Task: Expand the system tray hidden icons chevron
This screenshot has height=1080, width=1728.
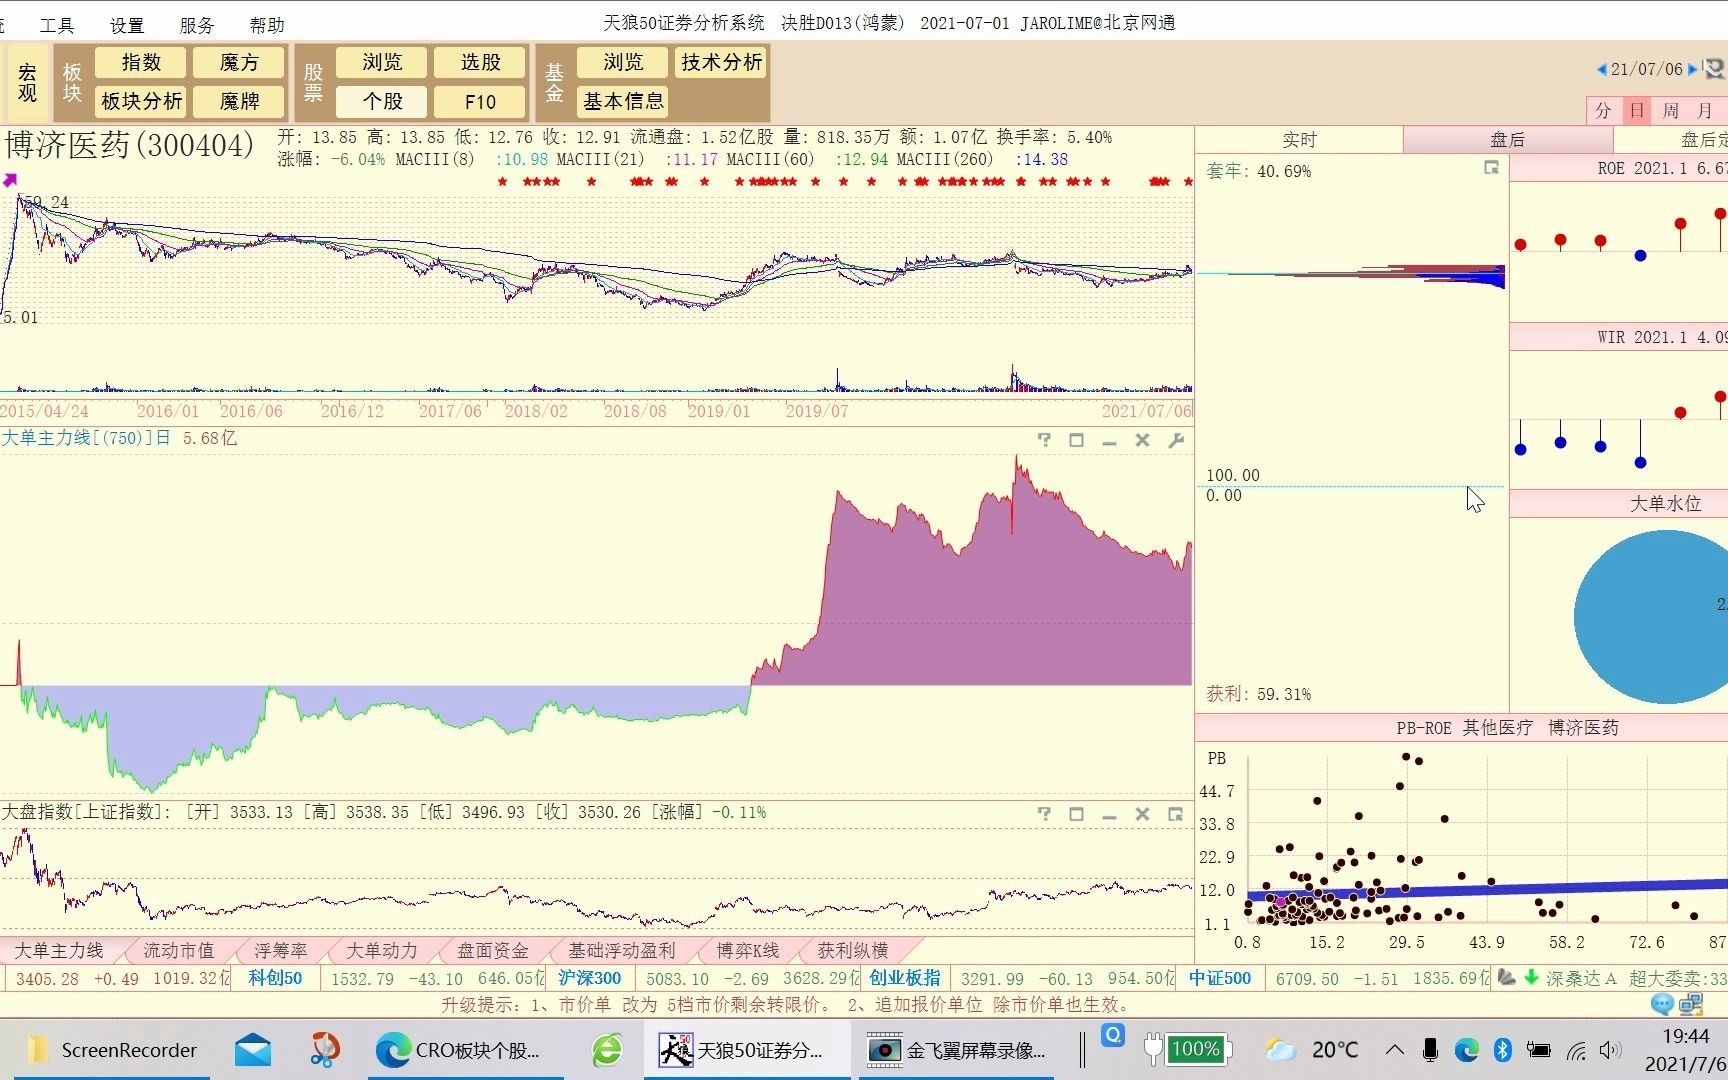Action: pos(1394,1049)
